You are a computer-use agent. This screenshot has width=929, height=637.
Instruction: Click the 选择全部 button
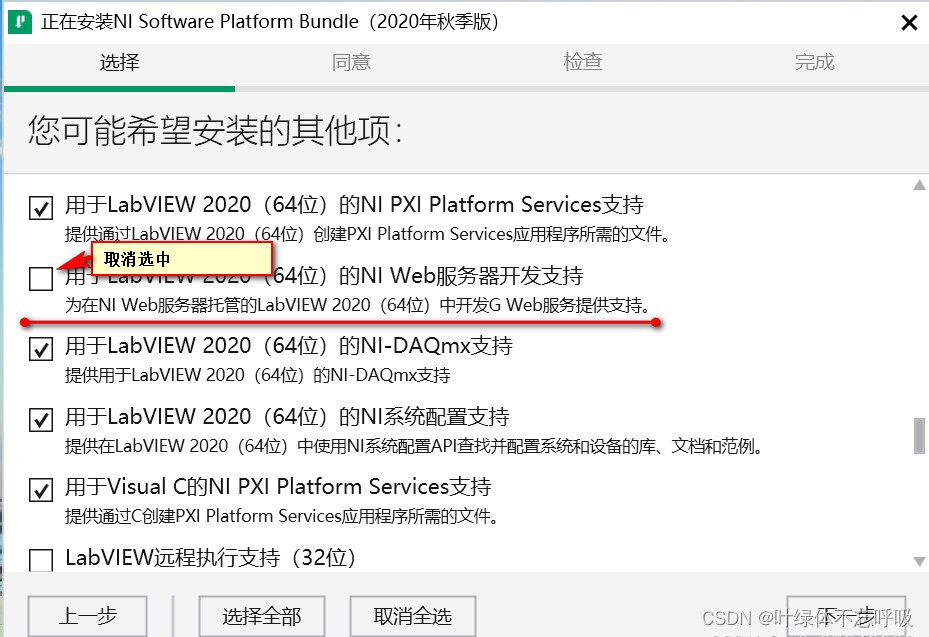coord(261,616)
